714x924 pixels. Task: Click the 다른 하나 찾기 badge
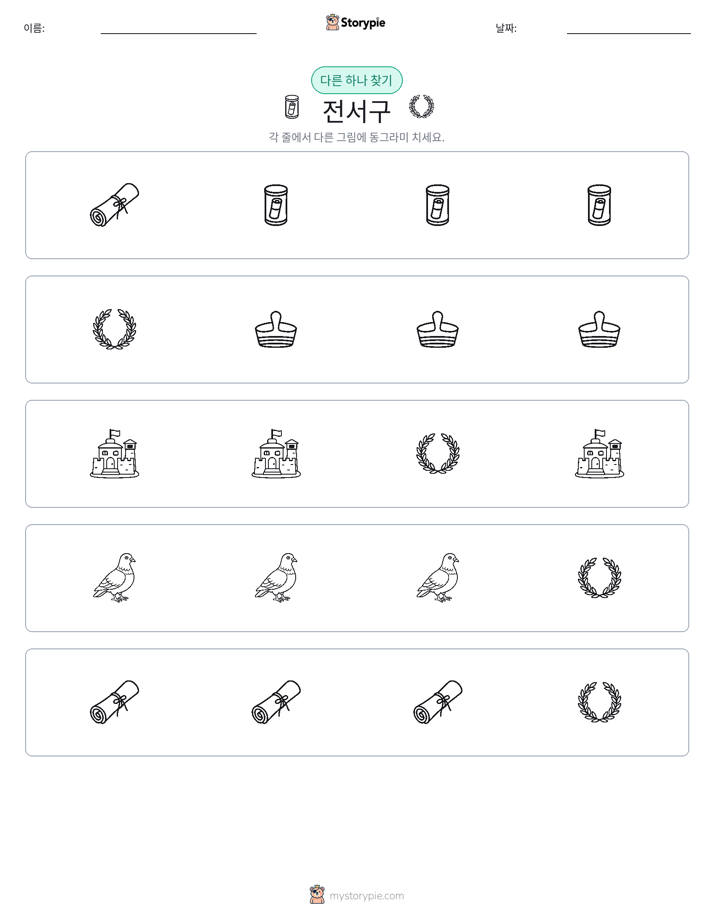(x=357, y=80)
